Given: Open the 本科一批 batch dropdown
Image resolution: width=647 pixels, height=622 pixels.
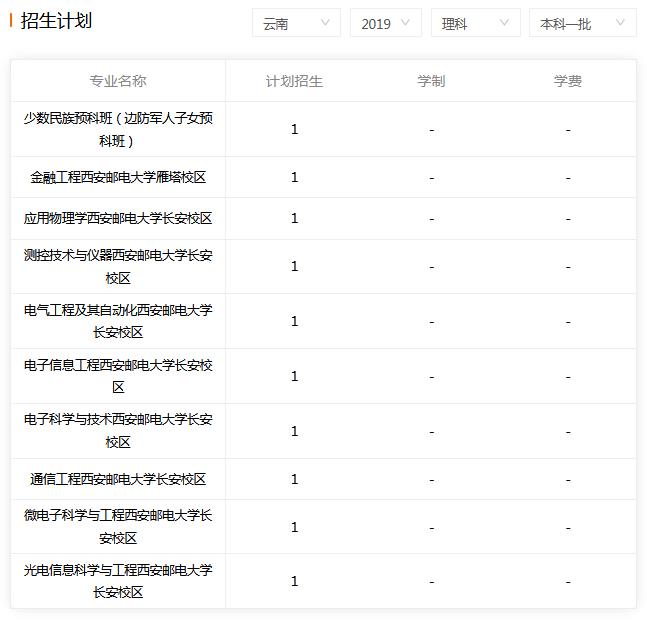Looking at the screenshot, I should point(583,23).
